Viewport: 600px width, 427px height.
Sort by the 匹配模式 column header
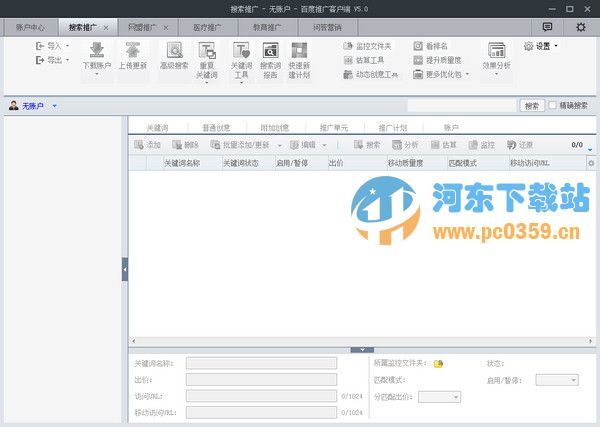(x=478, y=163)
